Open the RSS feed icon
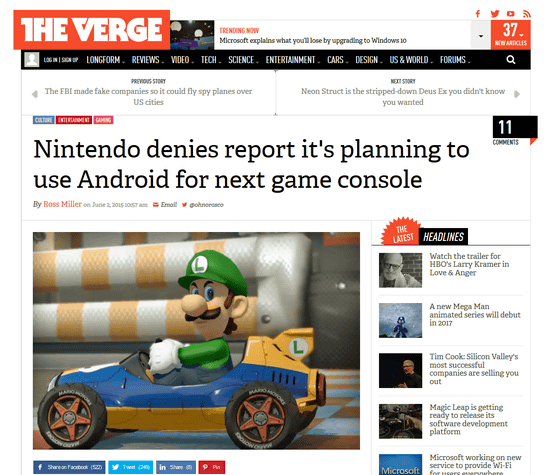This screenshot has height=475, width=560. click(x=526, y=14)
